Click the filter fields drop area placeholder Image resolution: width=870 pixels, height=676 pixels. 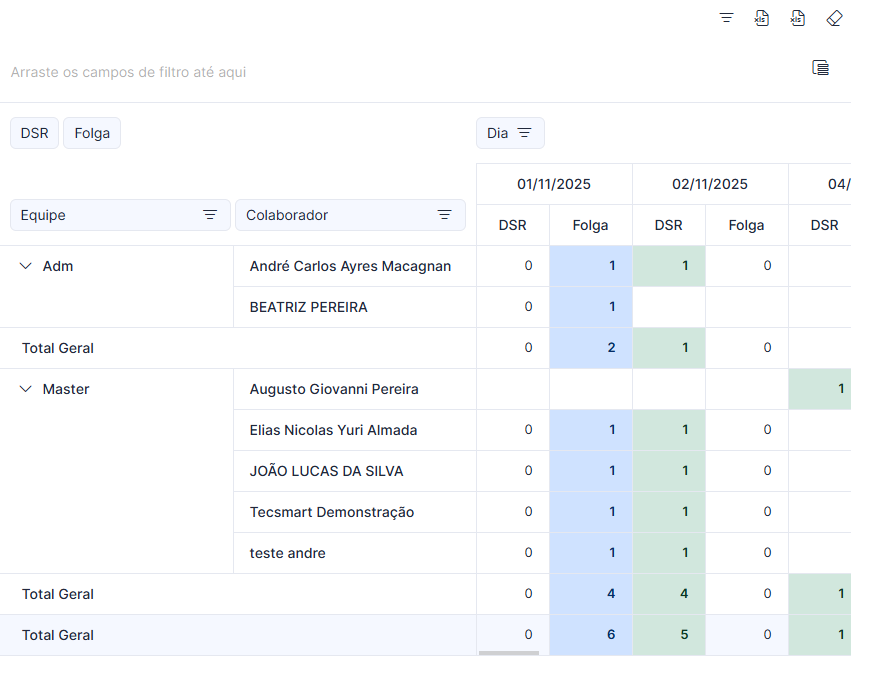click(128, 72)
